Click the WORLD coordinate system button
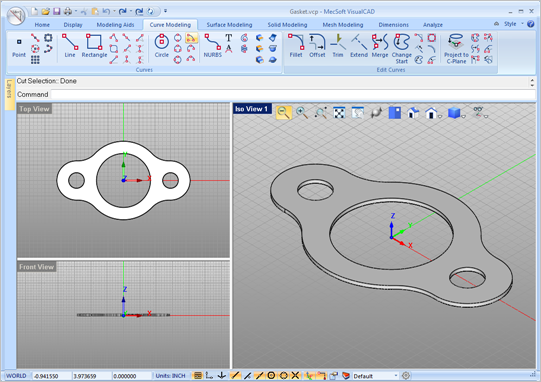 [16, 376]
